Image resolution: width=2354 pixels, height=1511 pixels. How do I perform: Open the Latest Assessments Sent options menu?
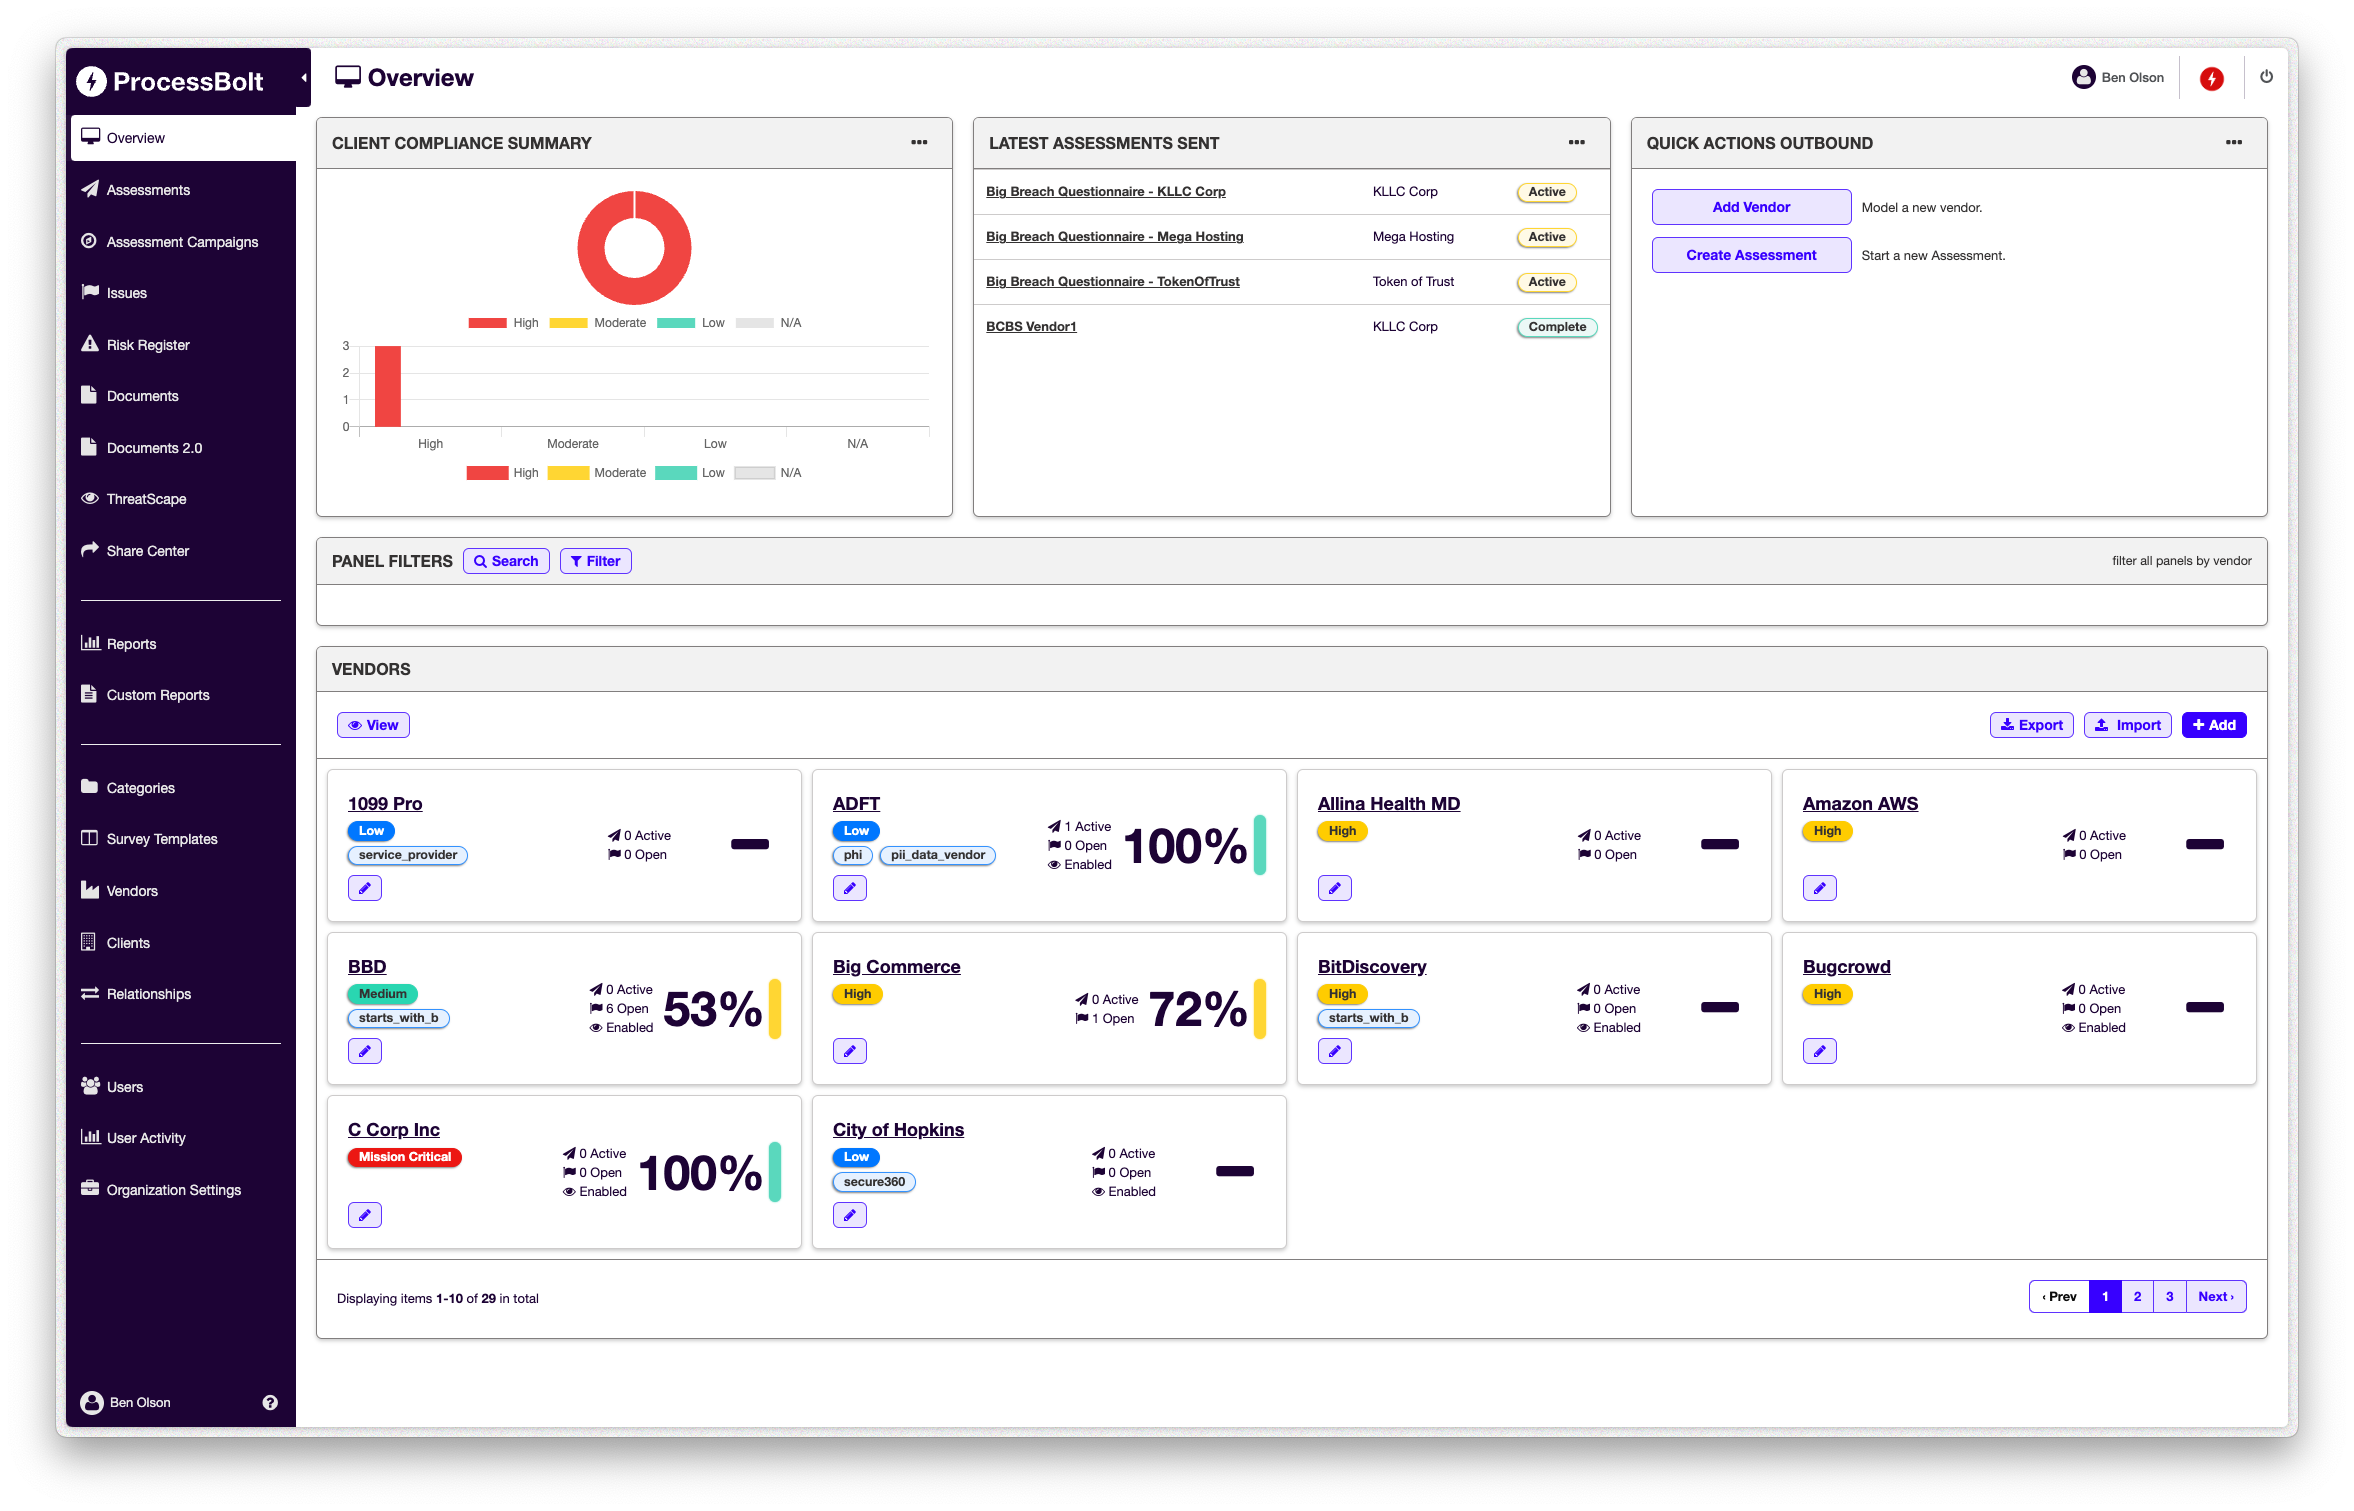click(x=1576, y=142)
